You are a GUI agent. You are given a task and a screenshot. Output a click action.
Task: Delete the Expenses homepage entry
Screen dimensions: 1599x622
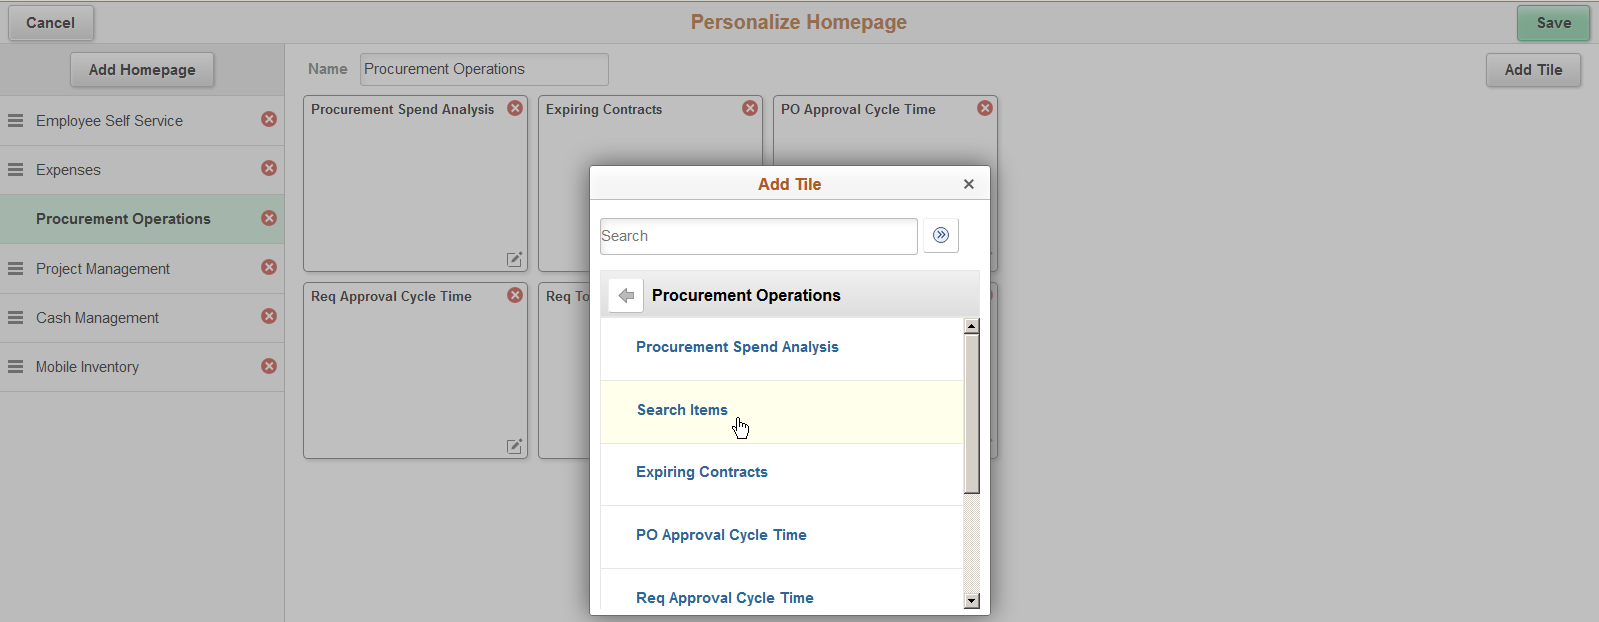269,168
